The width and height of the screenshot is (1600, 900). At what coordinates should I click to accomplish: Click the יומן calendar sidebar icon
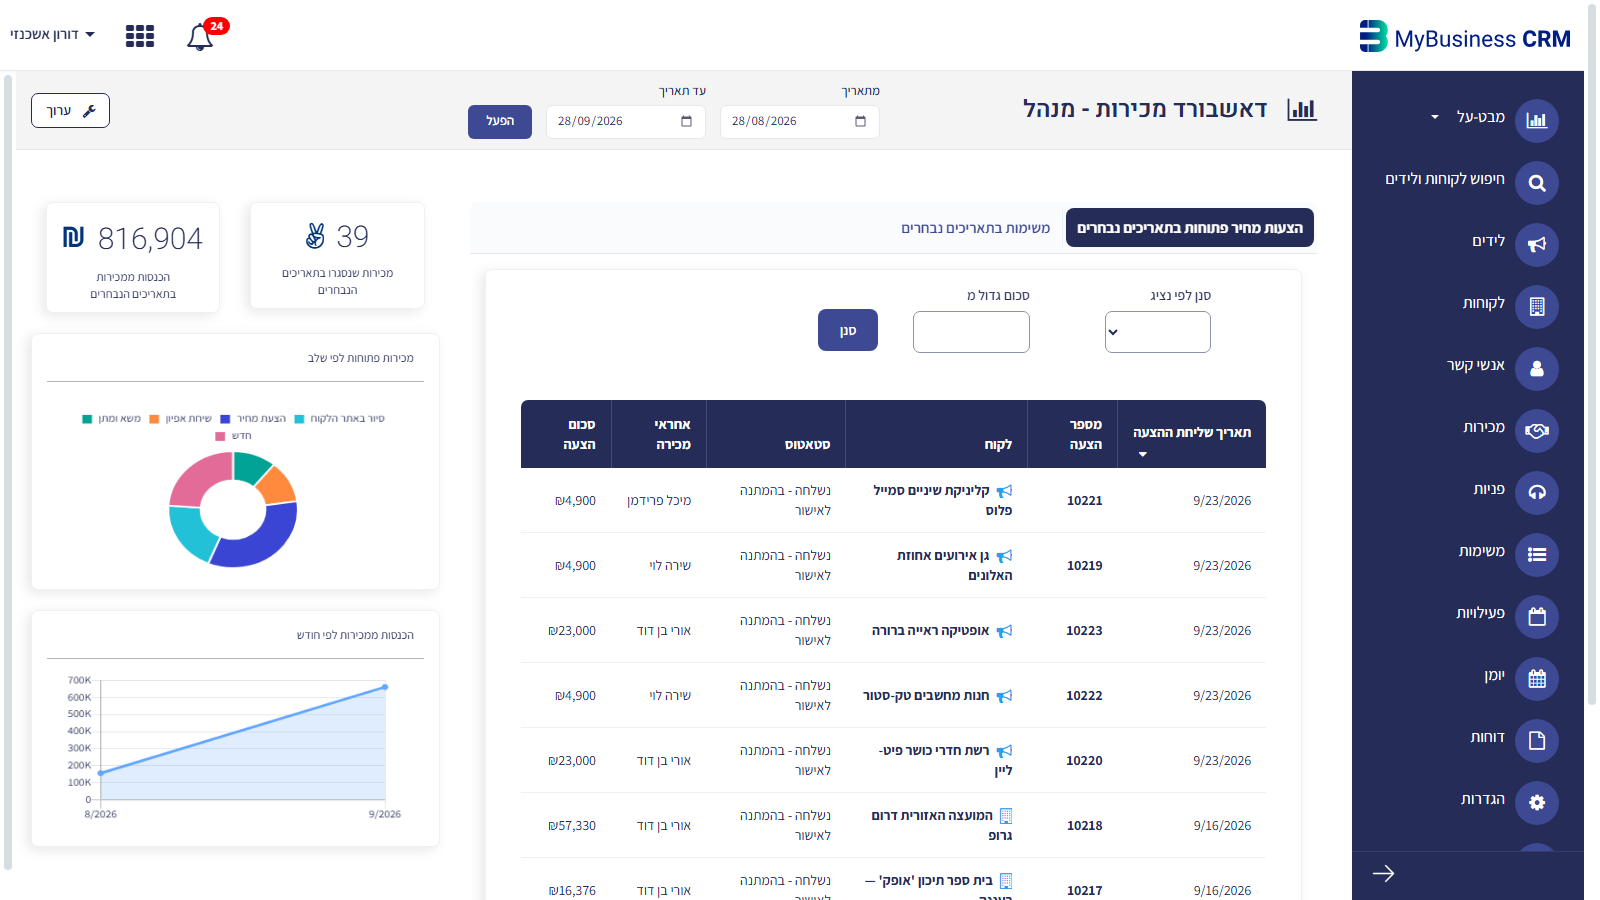(1537, 679)
